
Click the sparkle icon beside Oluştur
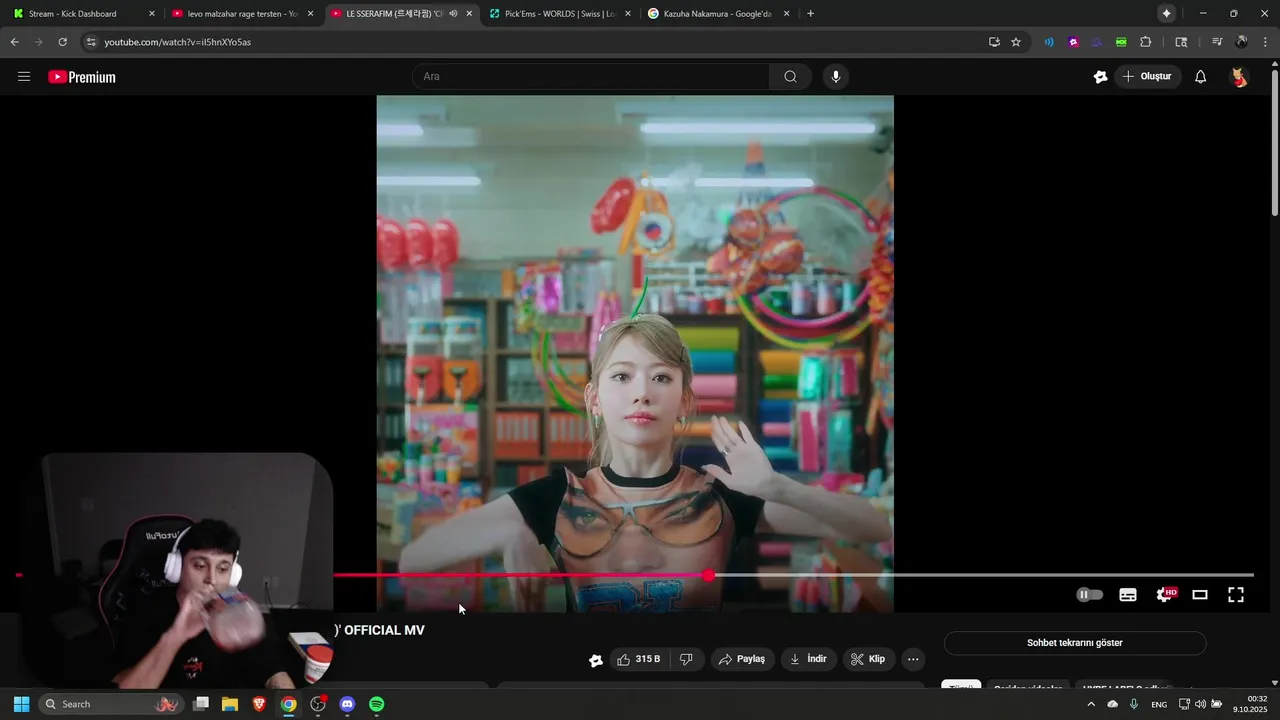(1100, 77)
